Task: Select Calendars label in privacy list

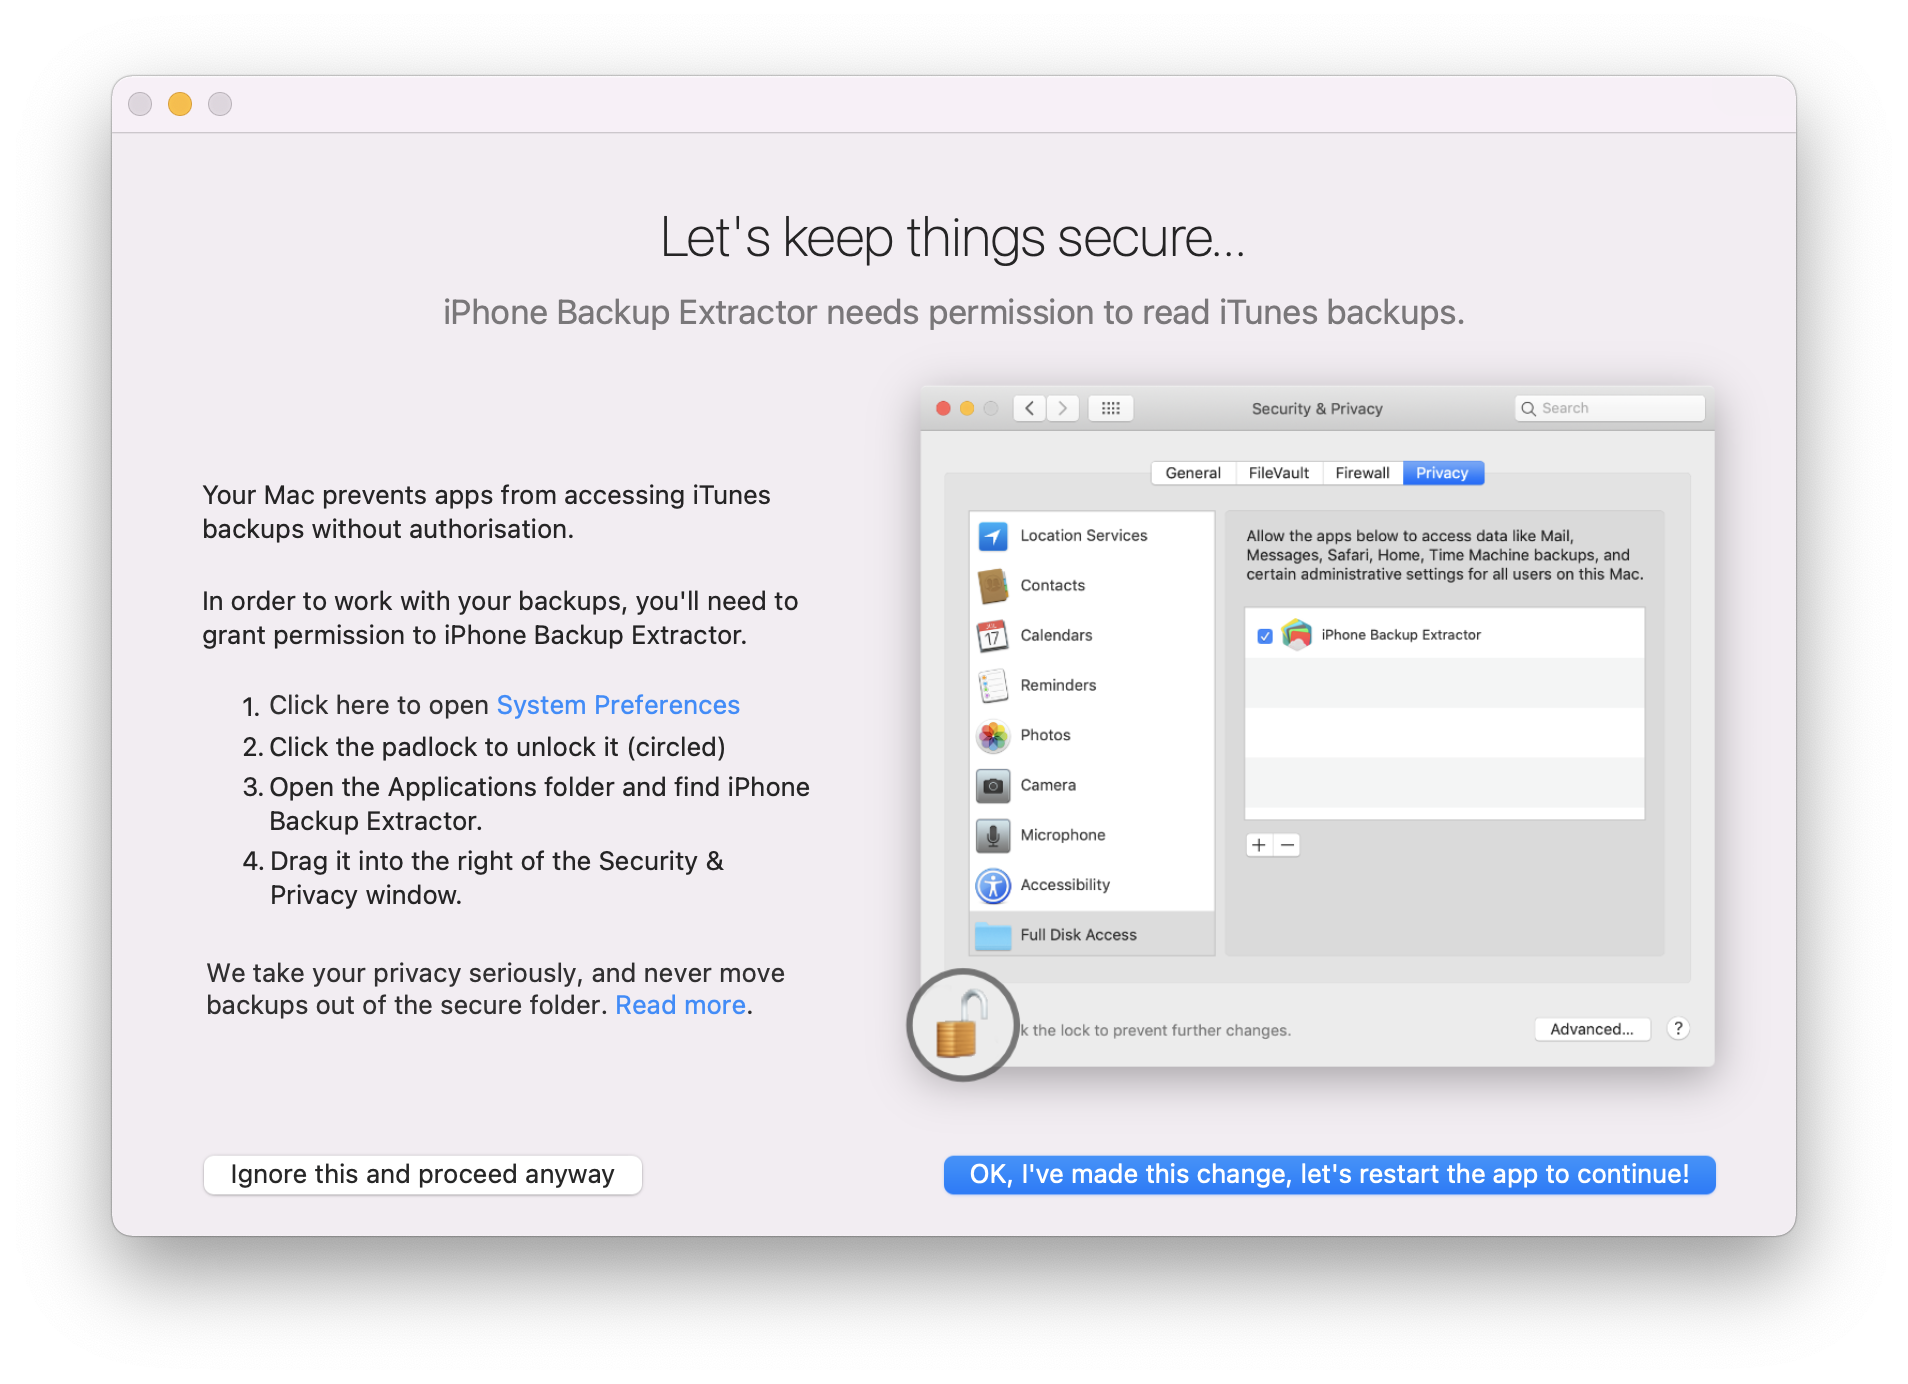Action: (x=1056, y=636)
